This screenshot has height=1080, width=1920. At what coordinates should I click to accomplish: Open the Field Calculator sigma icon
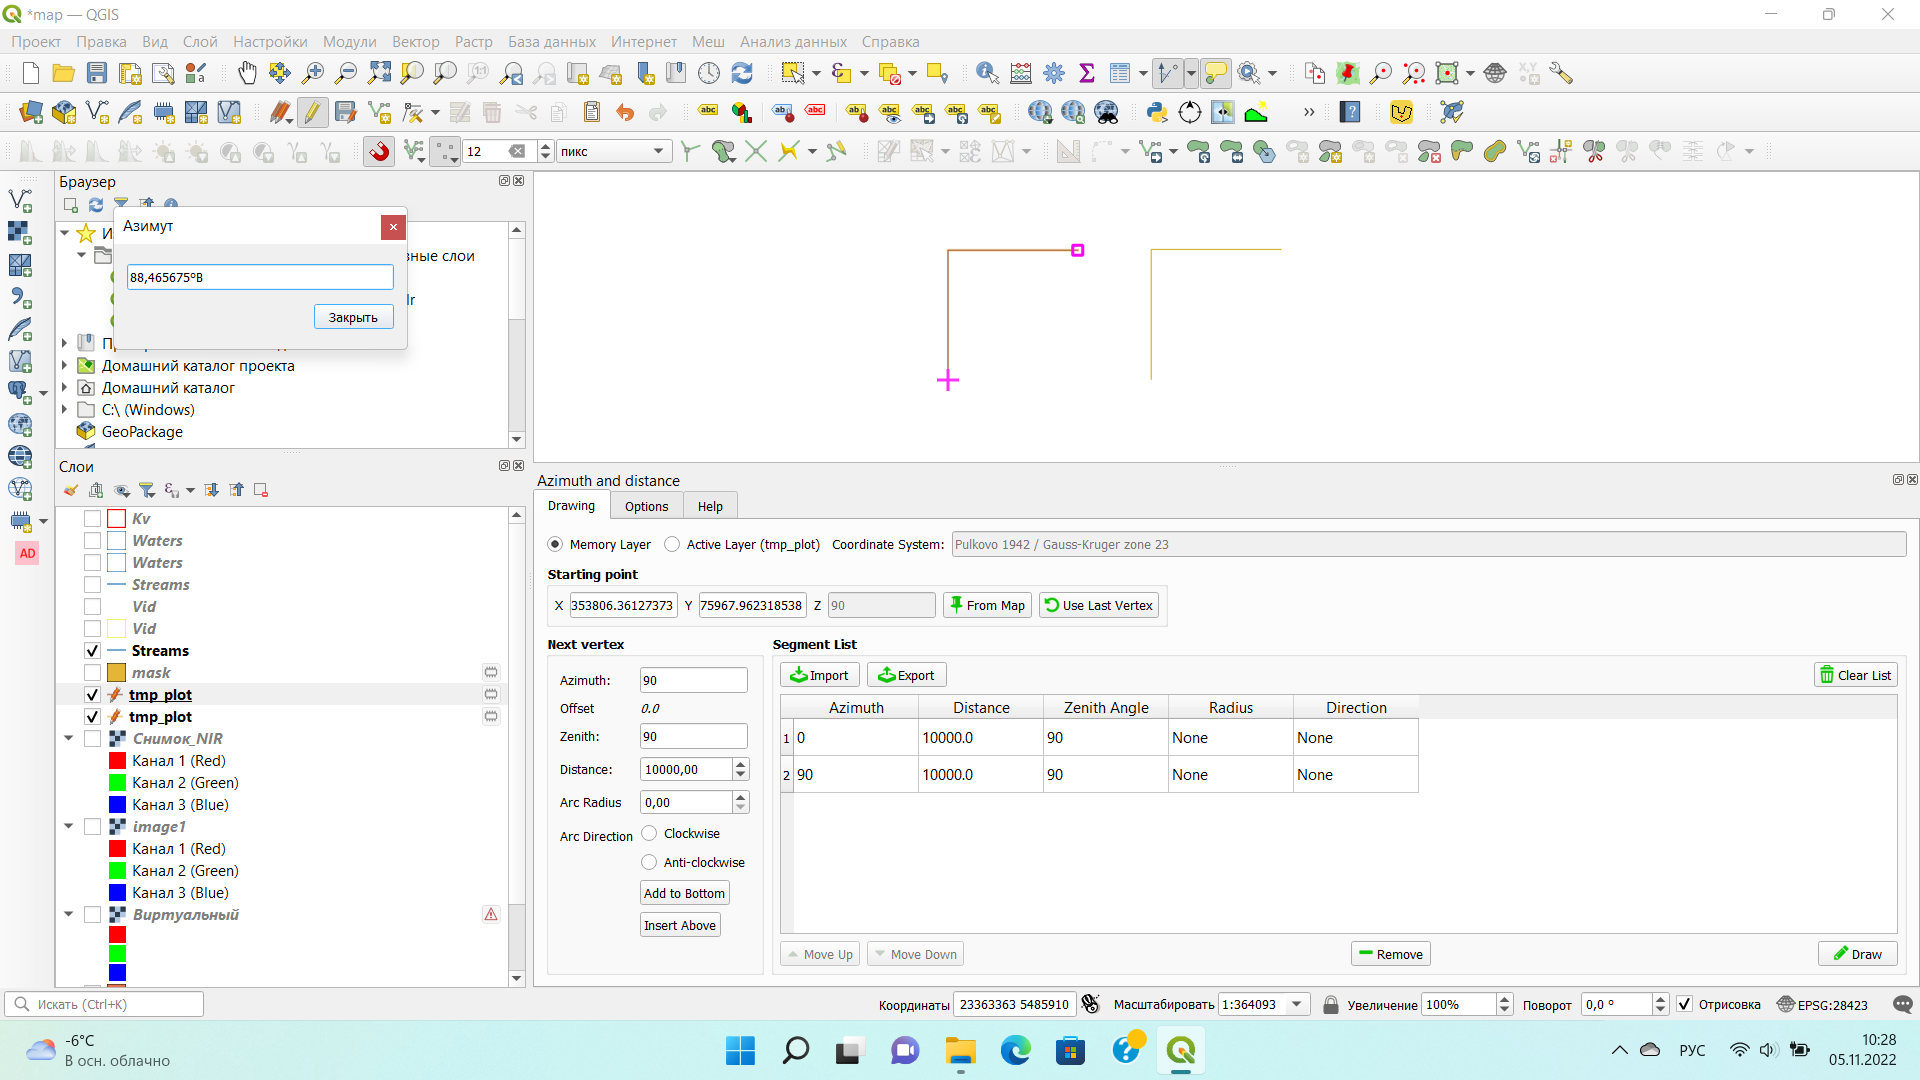coord(1087,73)
